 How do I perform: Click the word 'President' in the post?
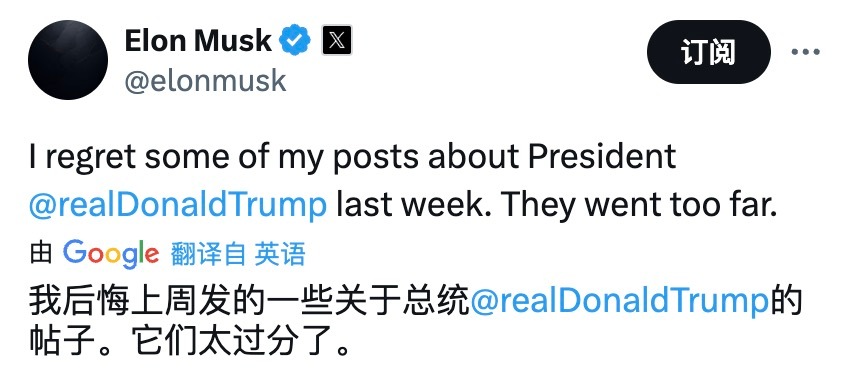coord(602,157)
